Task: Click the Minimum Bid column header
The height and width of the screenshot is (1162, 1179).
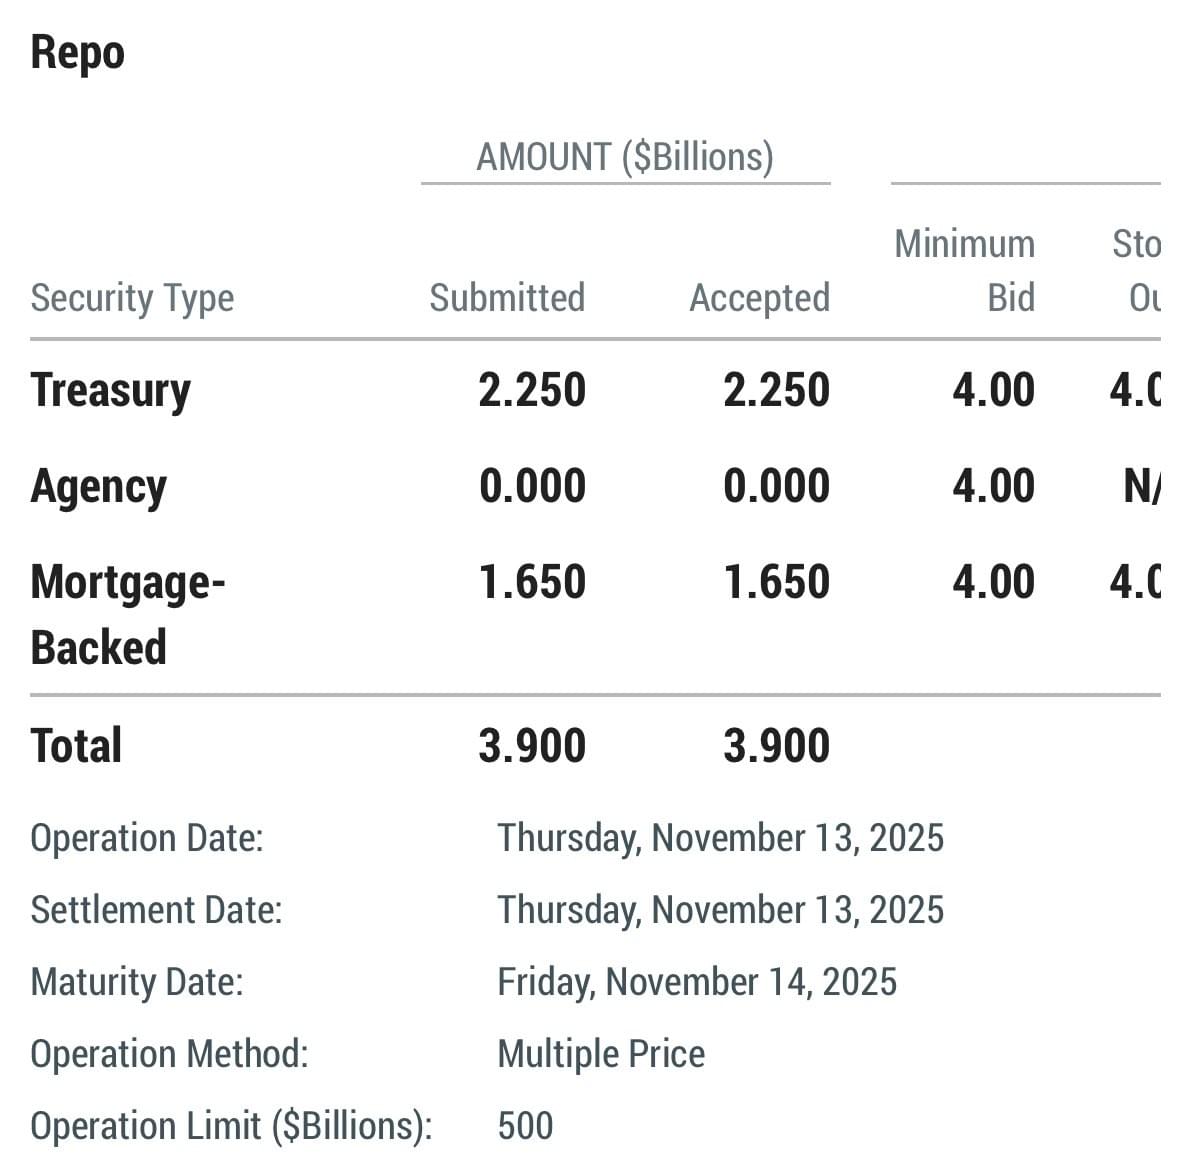Action: [x=965, y=270]
